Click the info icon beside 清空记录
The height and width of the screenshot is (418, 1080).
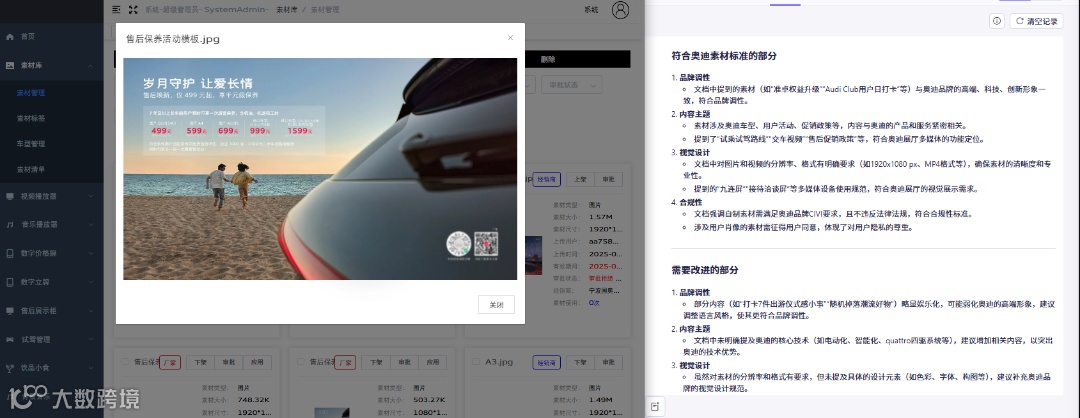[x=997, y=21]
